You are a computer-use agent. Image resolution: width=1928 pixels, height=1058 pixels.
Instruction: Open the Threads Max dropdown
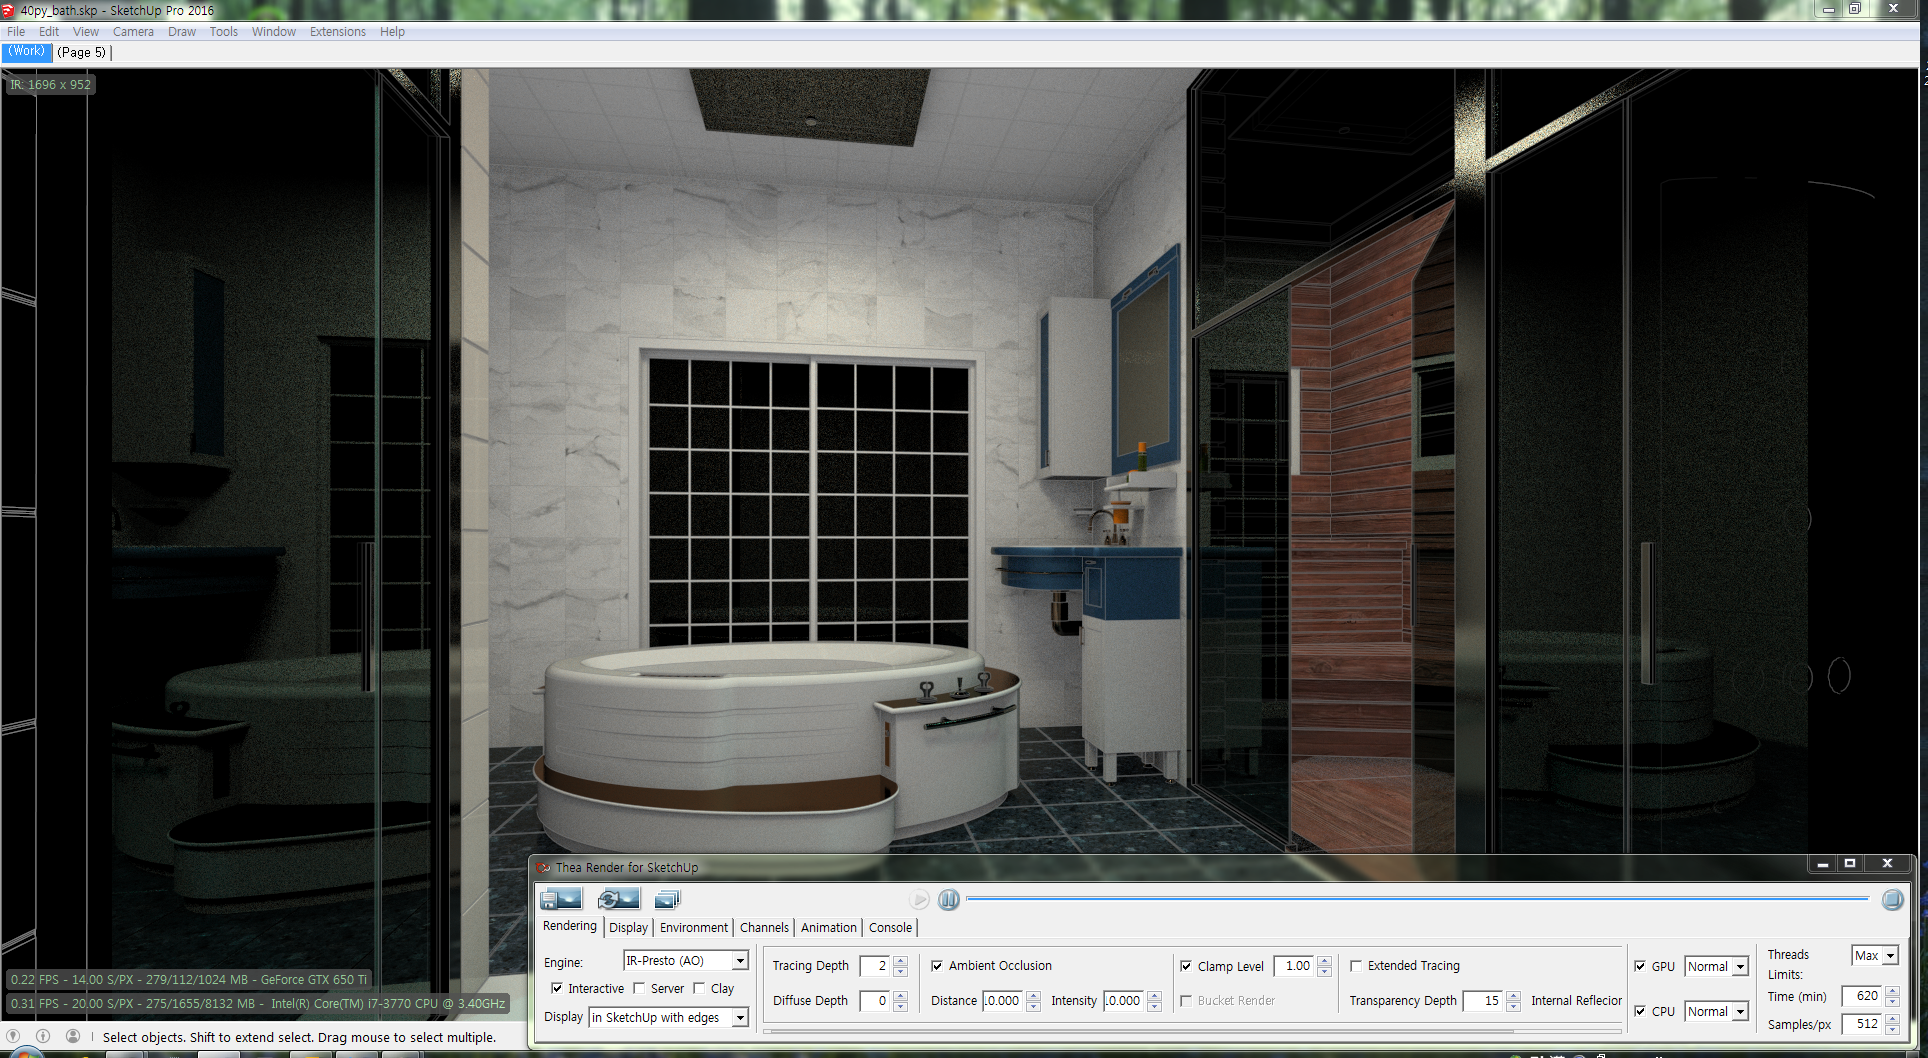point(1875,956)
